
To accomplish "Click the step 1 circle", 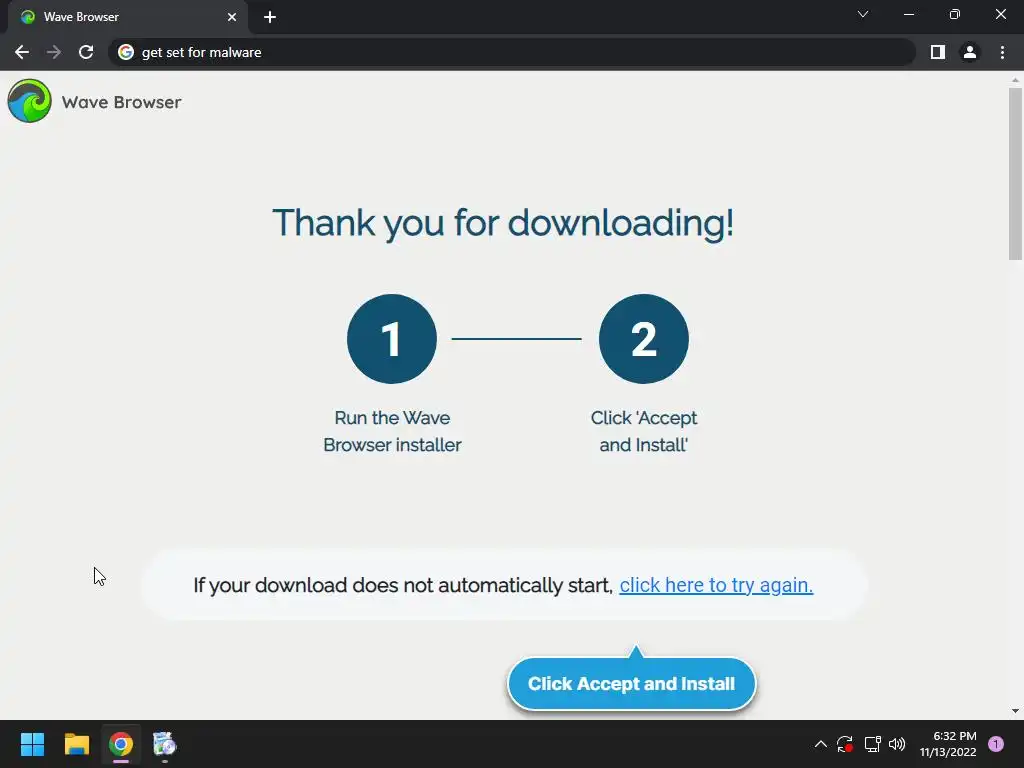I will click(x=392, y=339).
